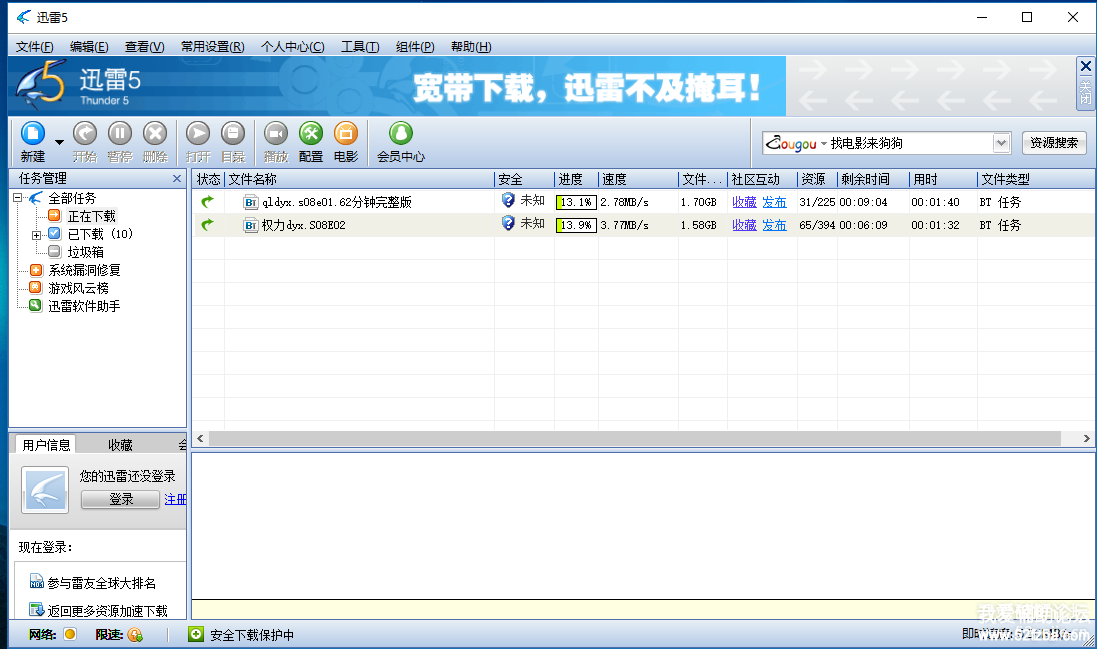Open the 电影 movie toolbar icon

[346, 133]
